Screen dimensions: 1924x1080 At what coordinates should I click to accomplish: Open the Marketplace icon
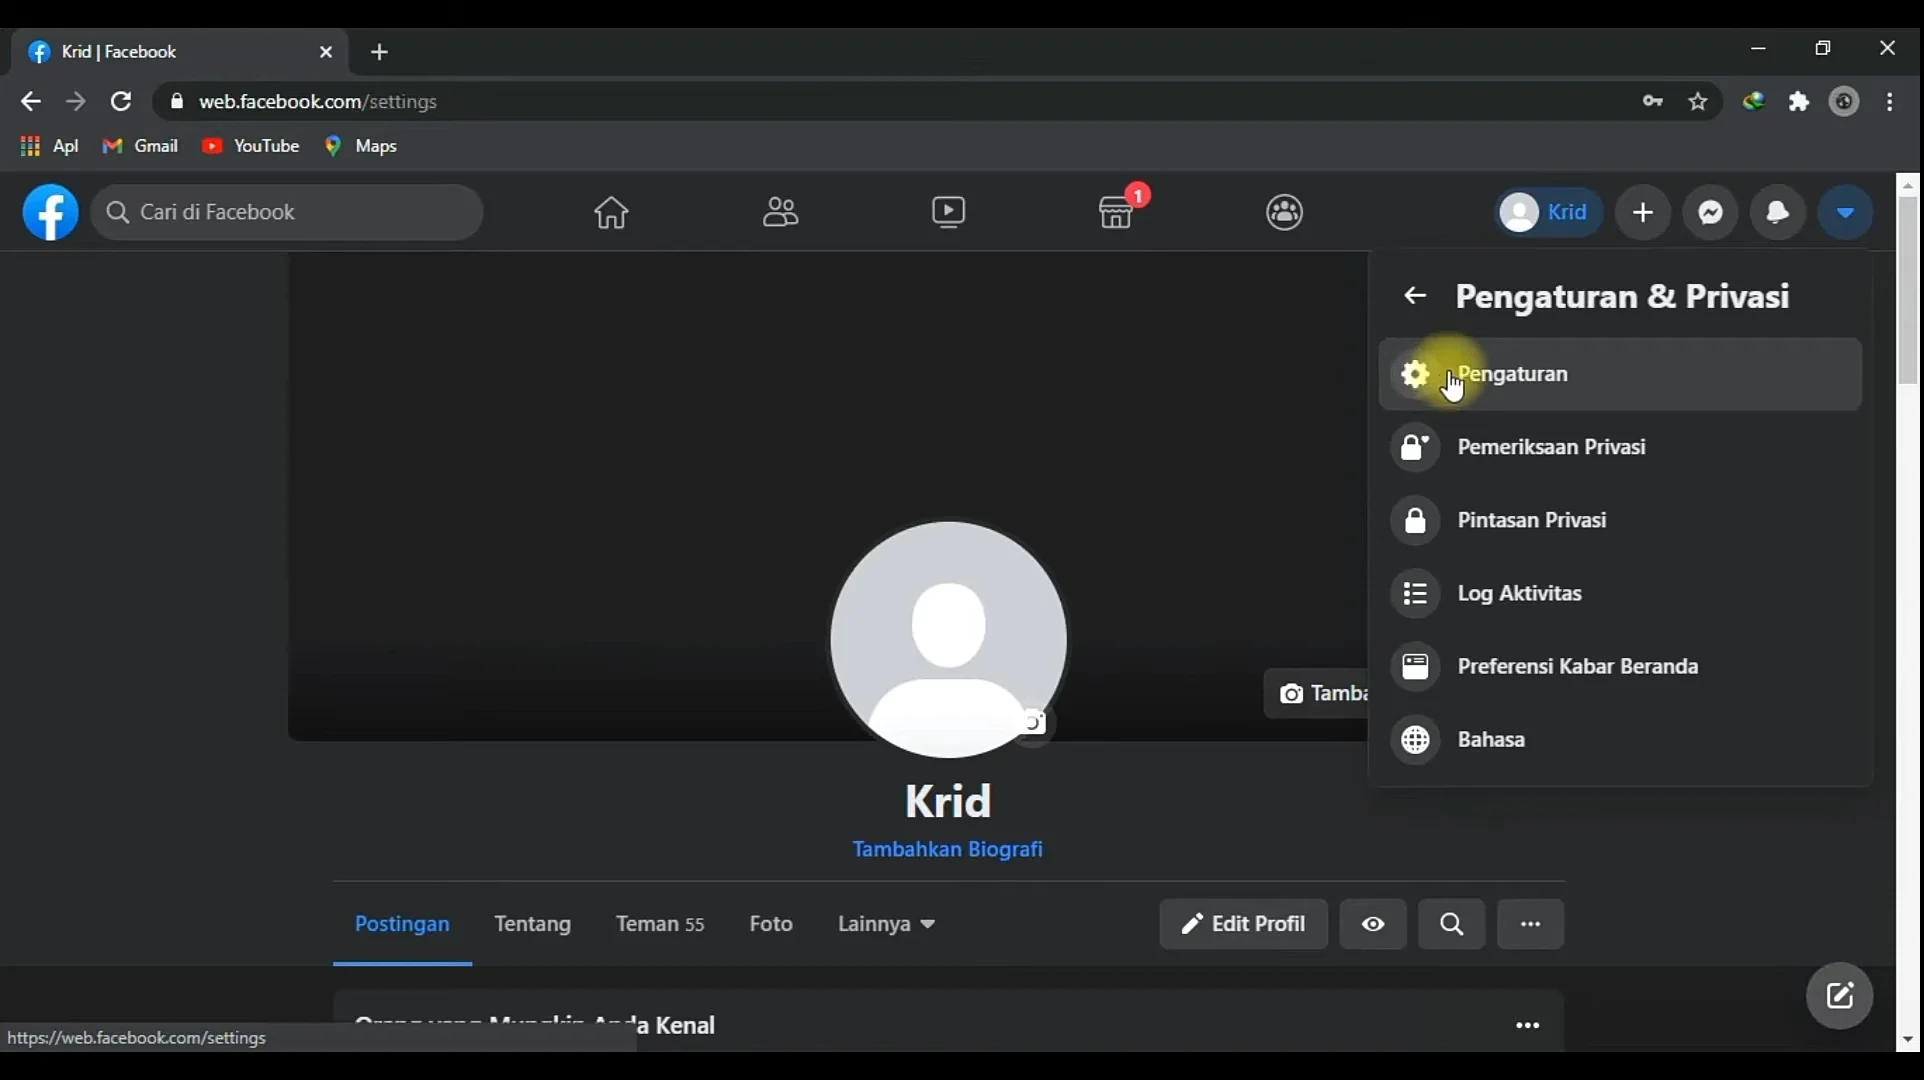click(1115, 212)
